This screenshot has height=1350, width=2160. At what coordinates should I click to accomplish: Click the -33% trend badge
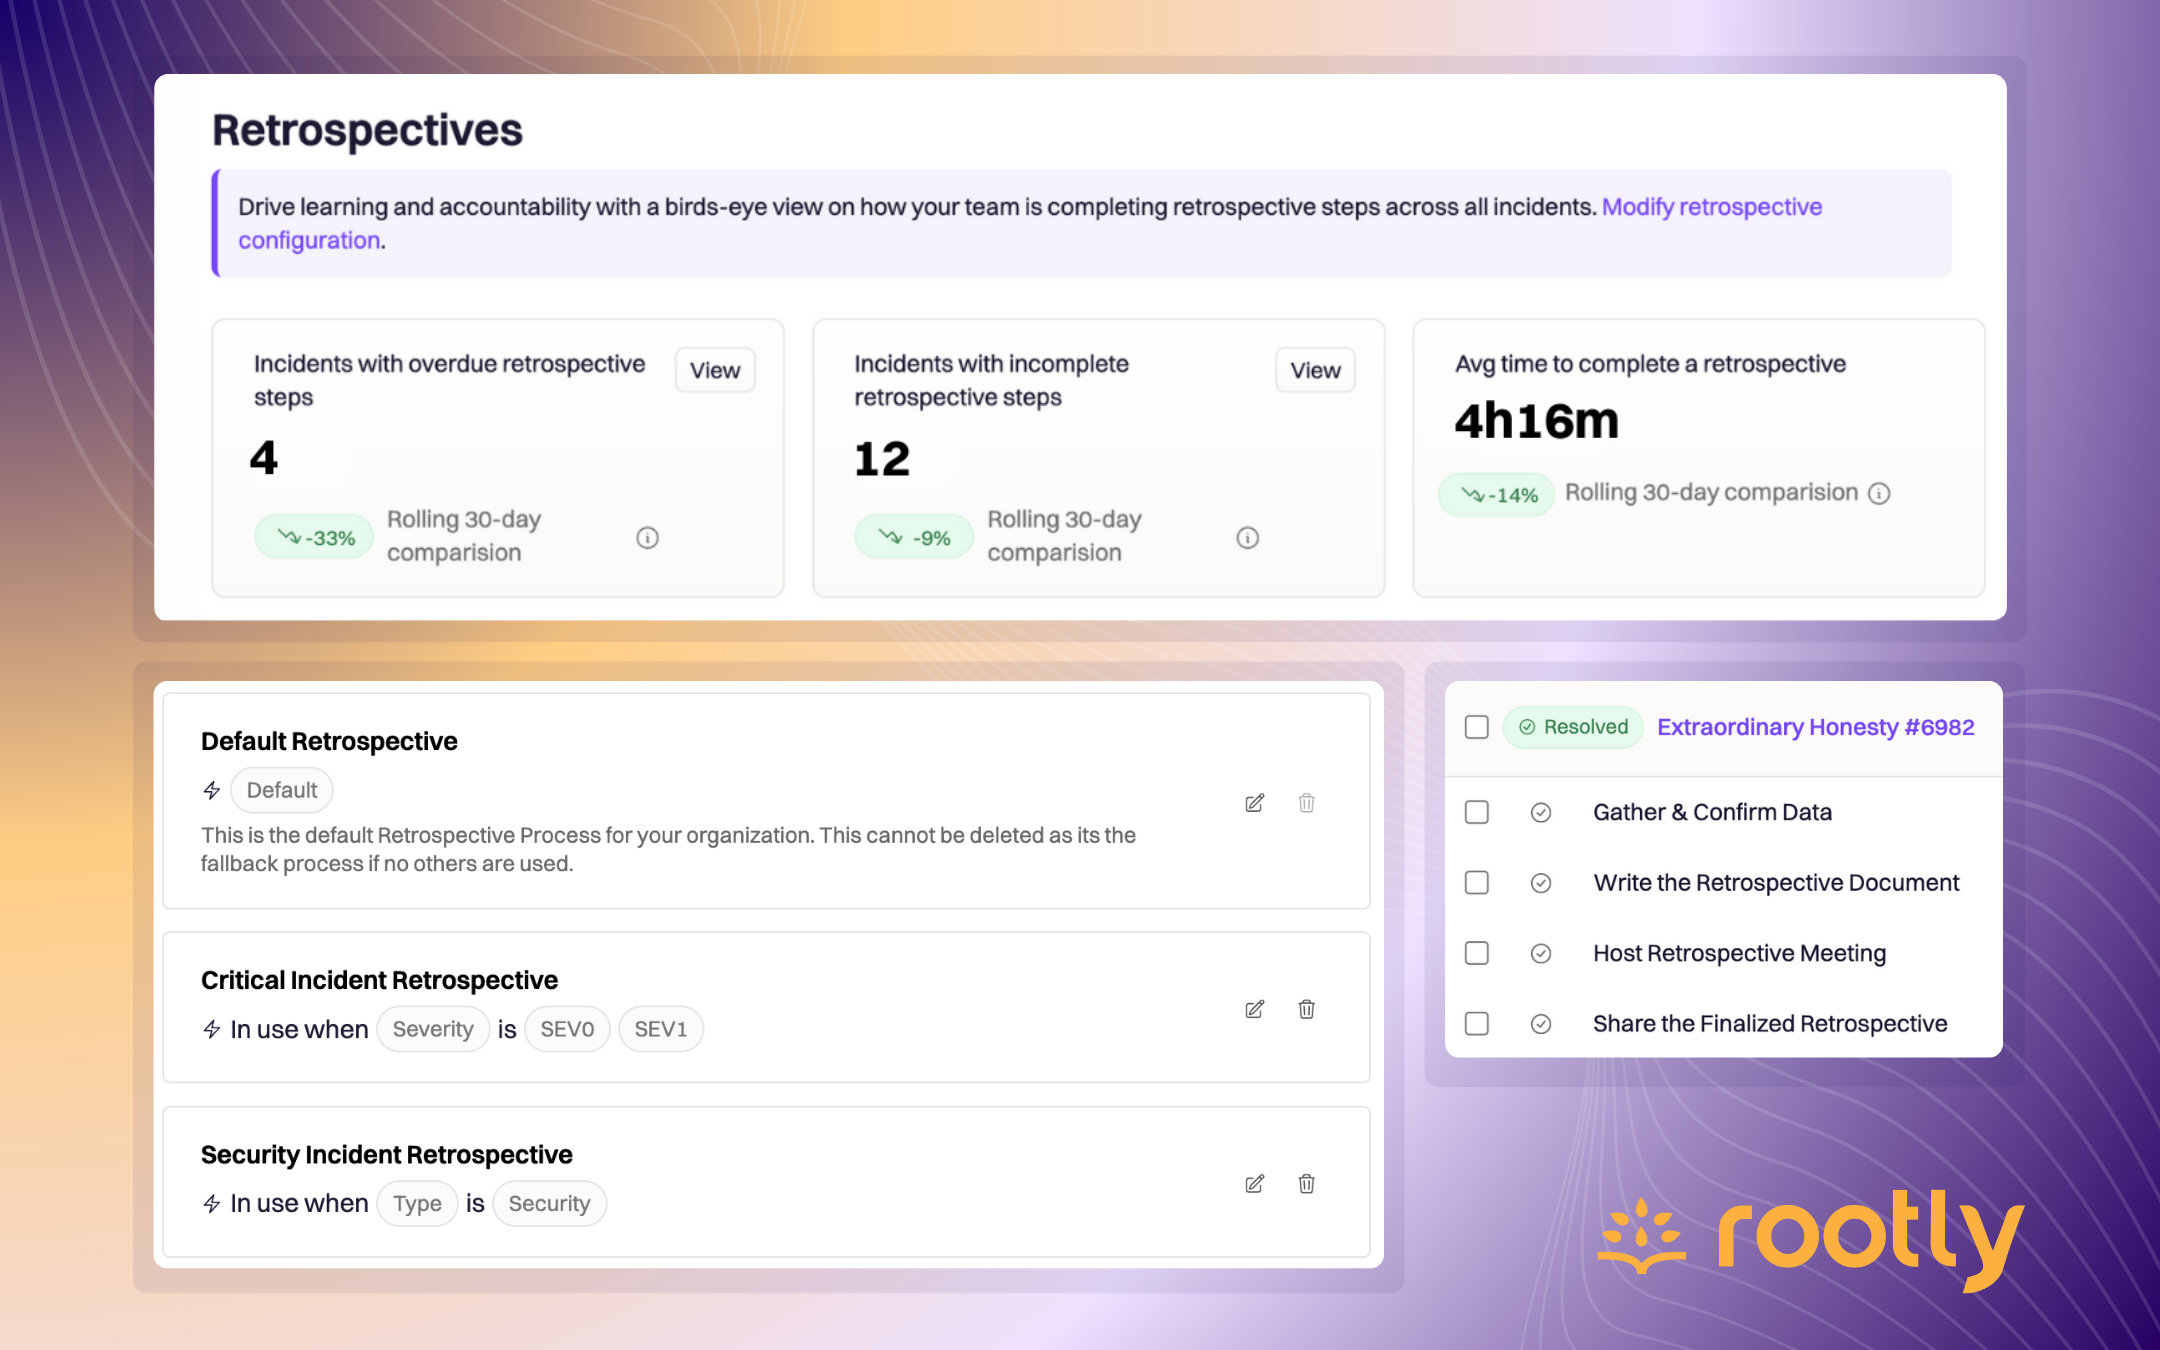(313, 536)
